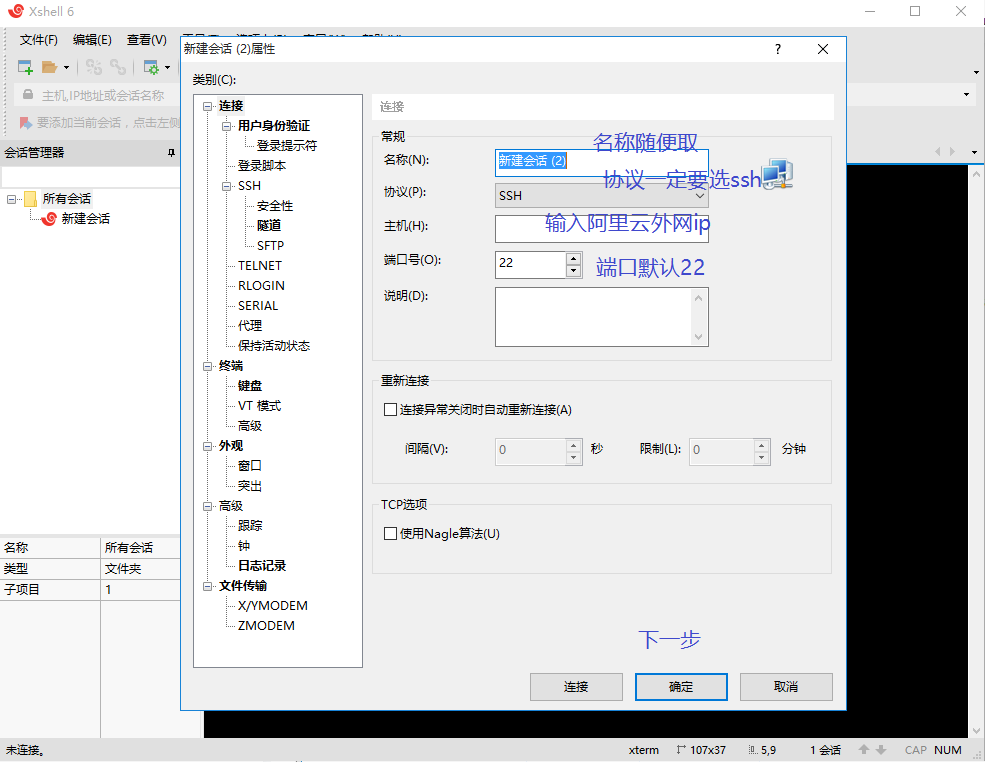Click the xterm indicator in the status bar

point(643,749)
